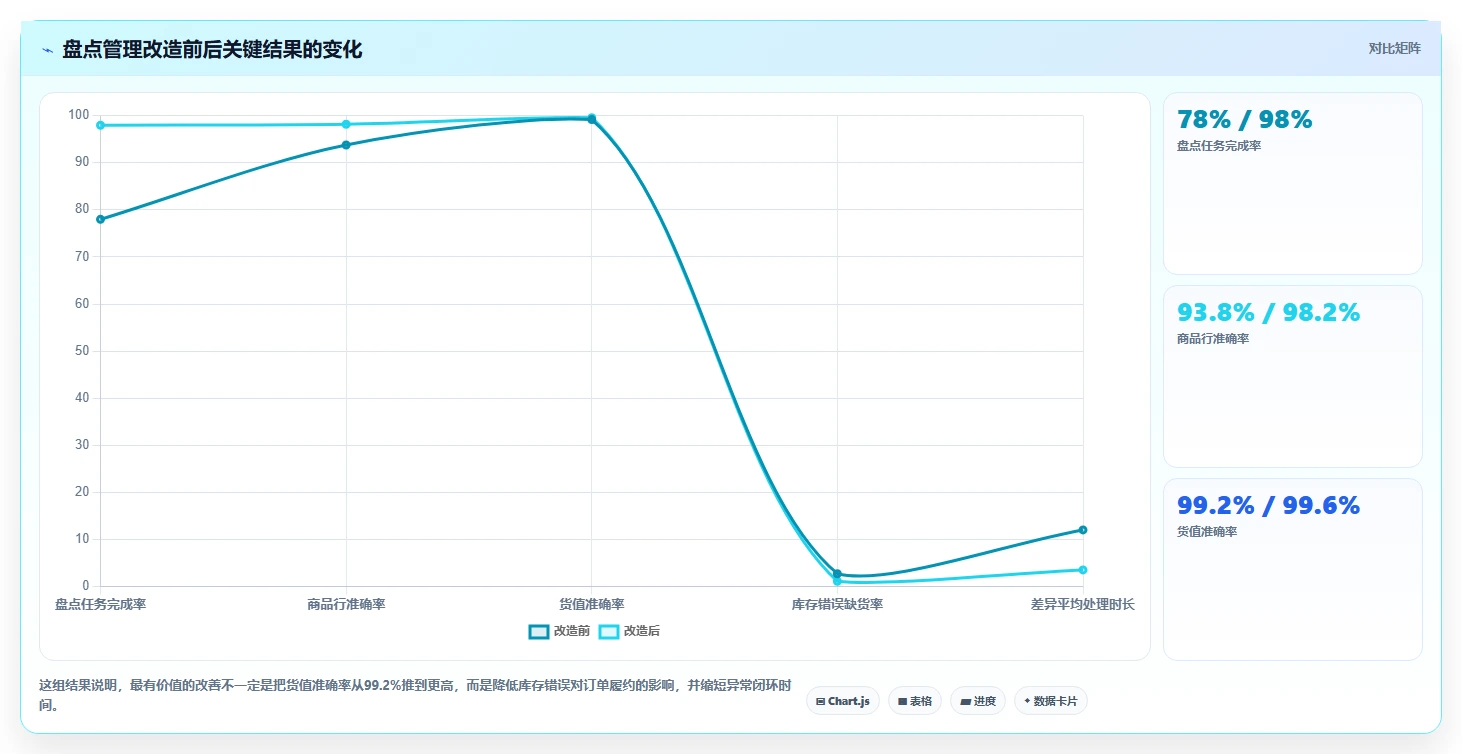Click the x-axis label 盘点任务完成率

[100, 604]
